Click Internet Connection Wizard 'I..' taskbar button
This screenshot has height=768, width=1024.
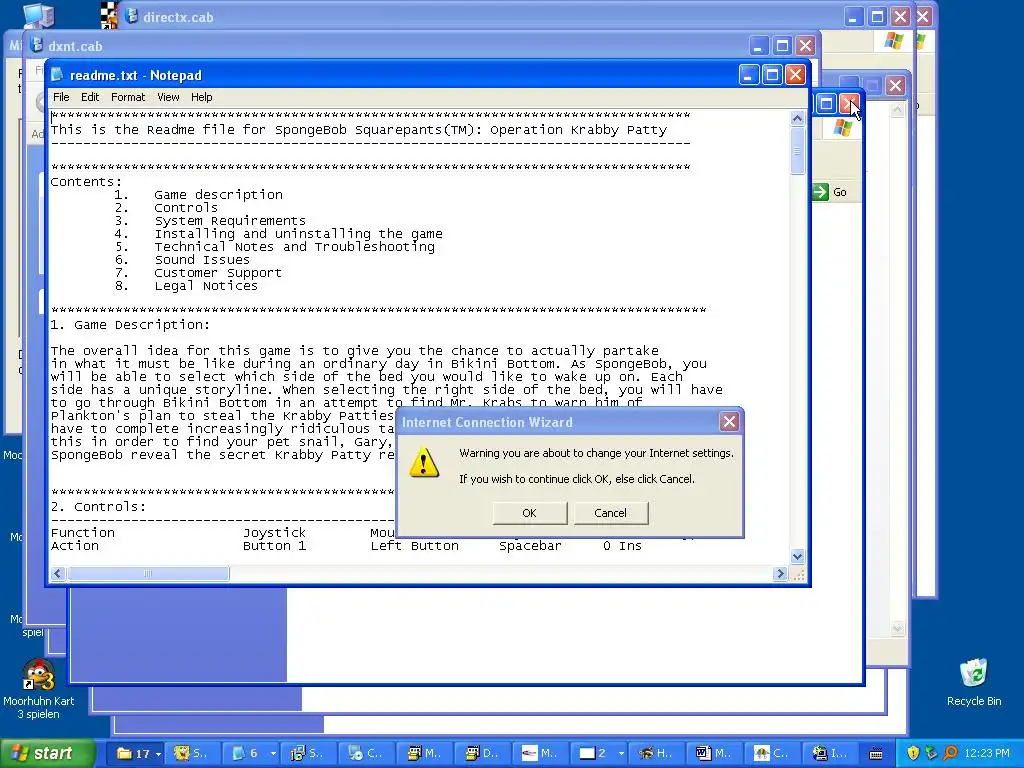click(x=829, y=753)
